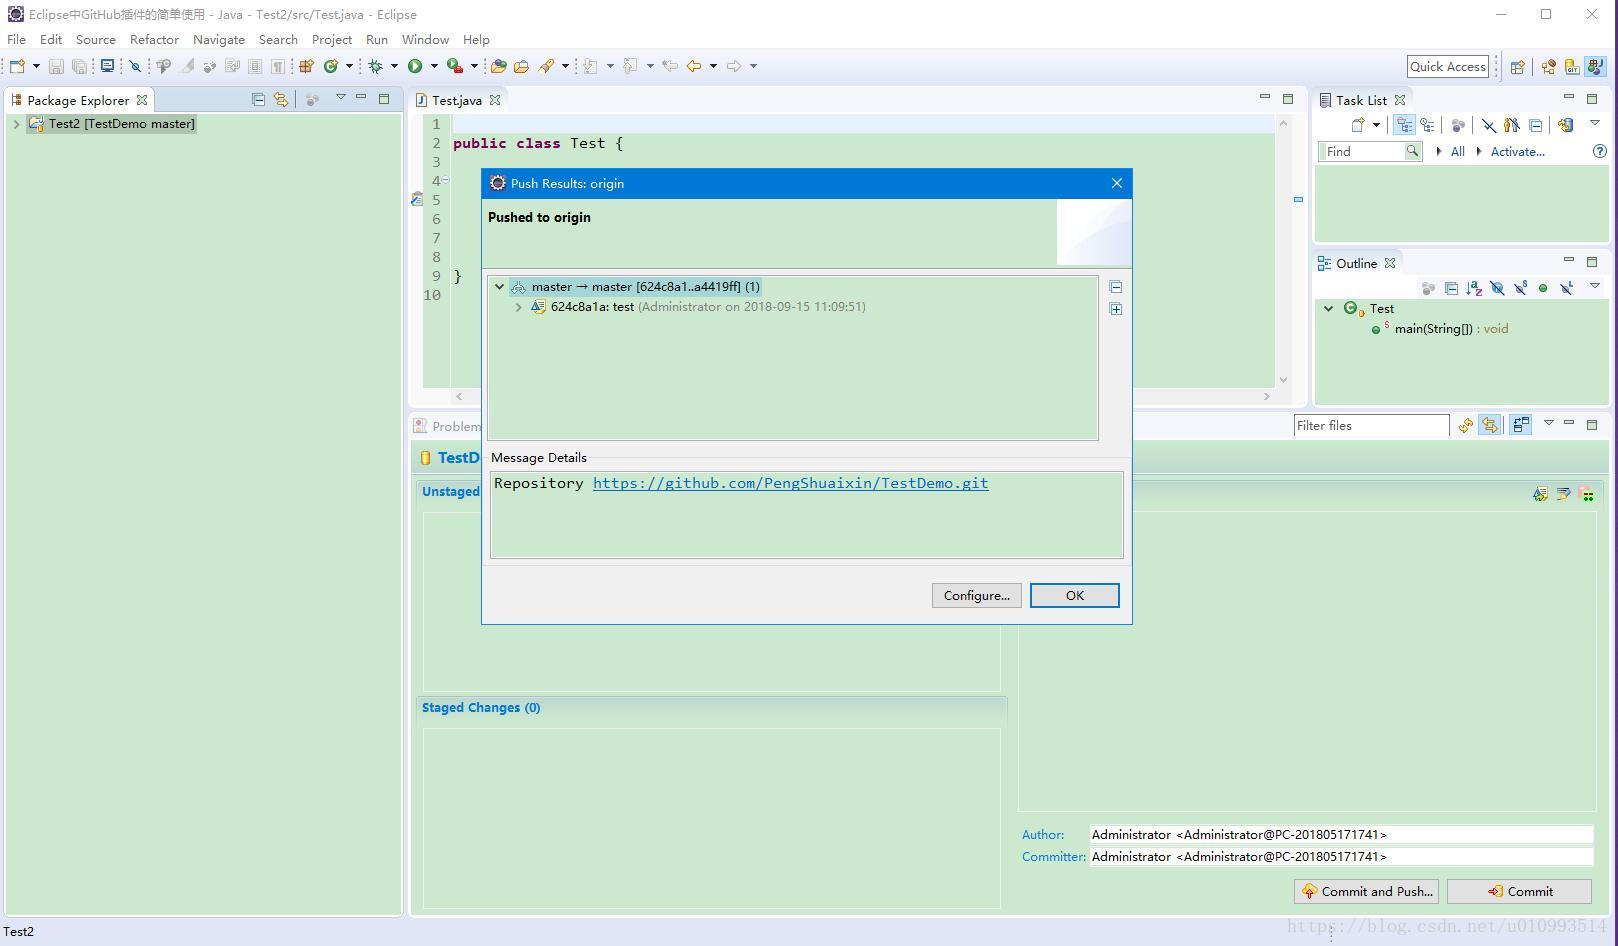Click the Configure... button
Viewport: 1618px width, 946px height.
coord(977,595)
